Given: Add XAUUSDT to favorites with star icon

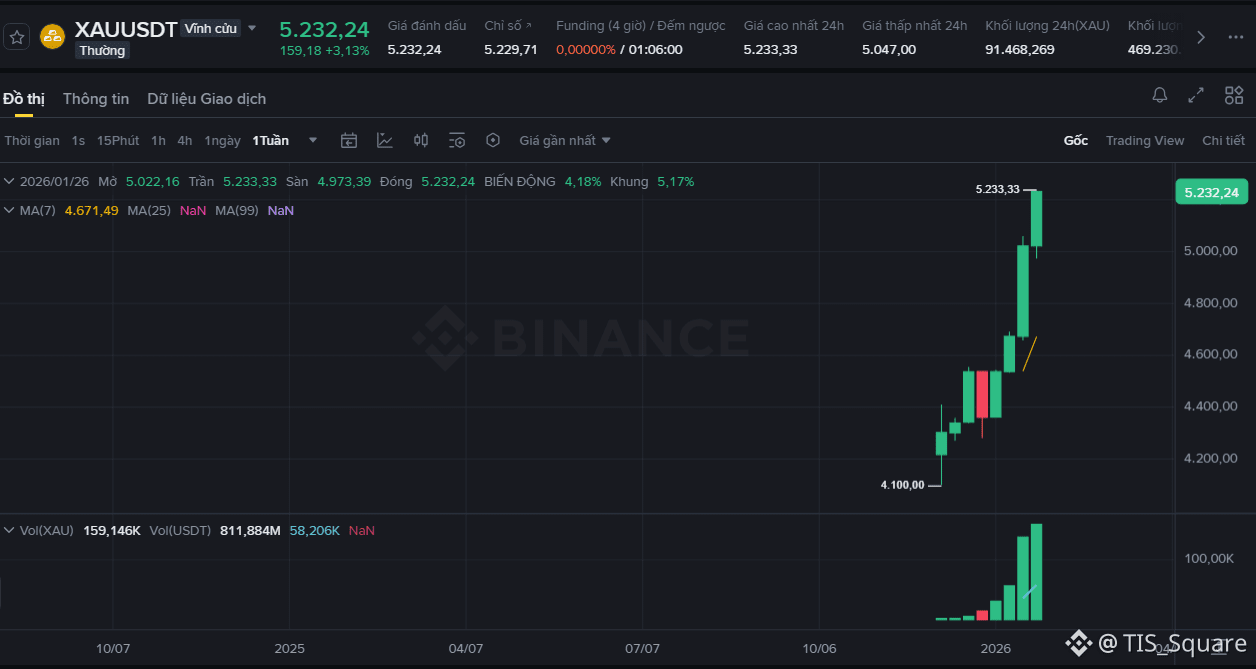Looking at the screenshot, I should (16, 38).
